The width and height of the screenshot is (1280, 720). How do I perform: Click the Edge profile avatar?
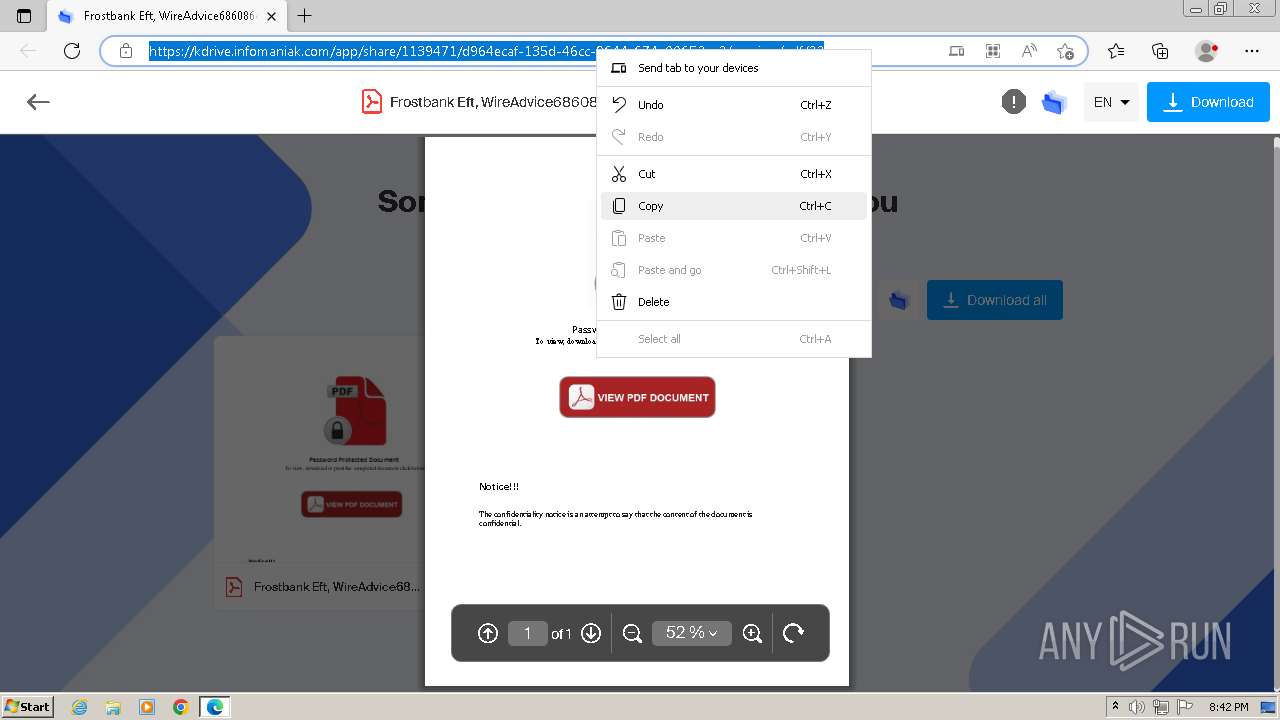1207,51
